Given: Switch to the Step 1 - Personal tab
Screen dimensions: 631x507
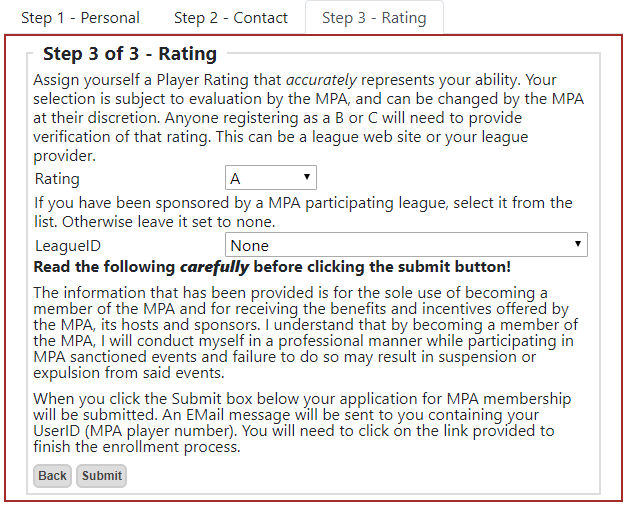Looking at the screenshot, I should pyautogui.click(x=80, y=18).
